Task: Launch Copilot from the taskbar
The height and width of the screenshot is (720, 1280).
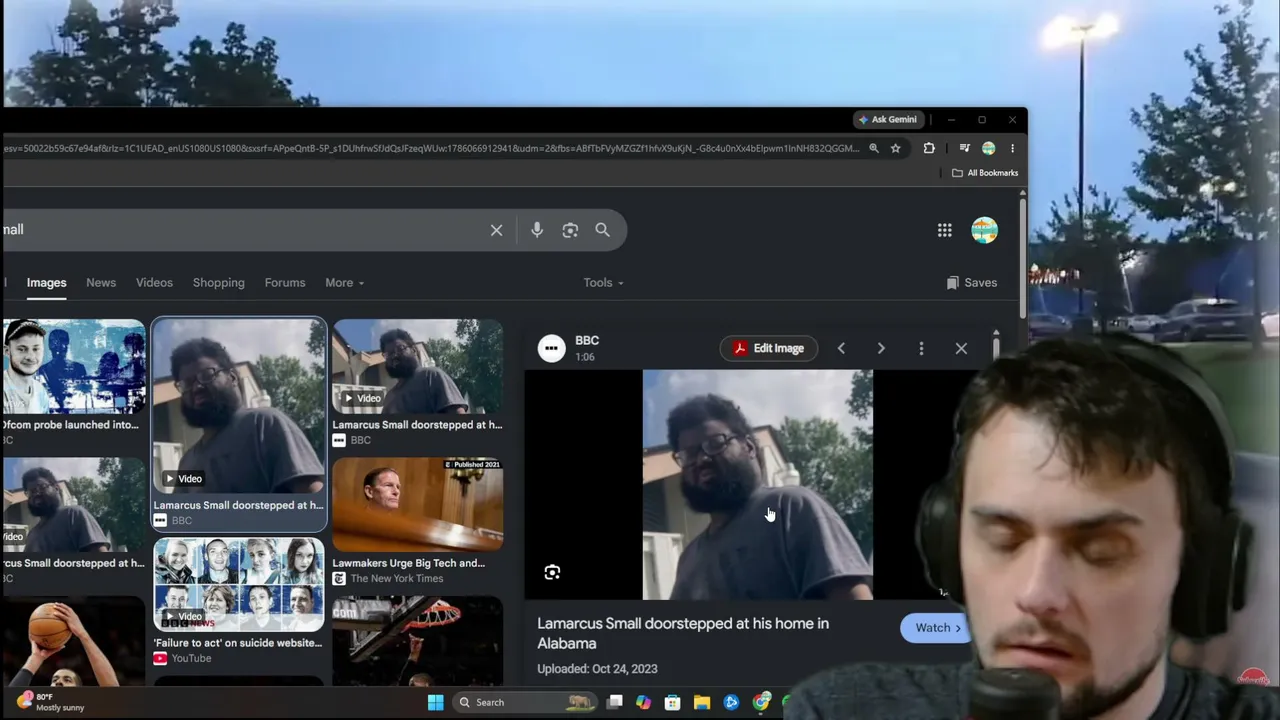Action: coord(643,702)
